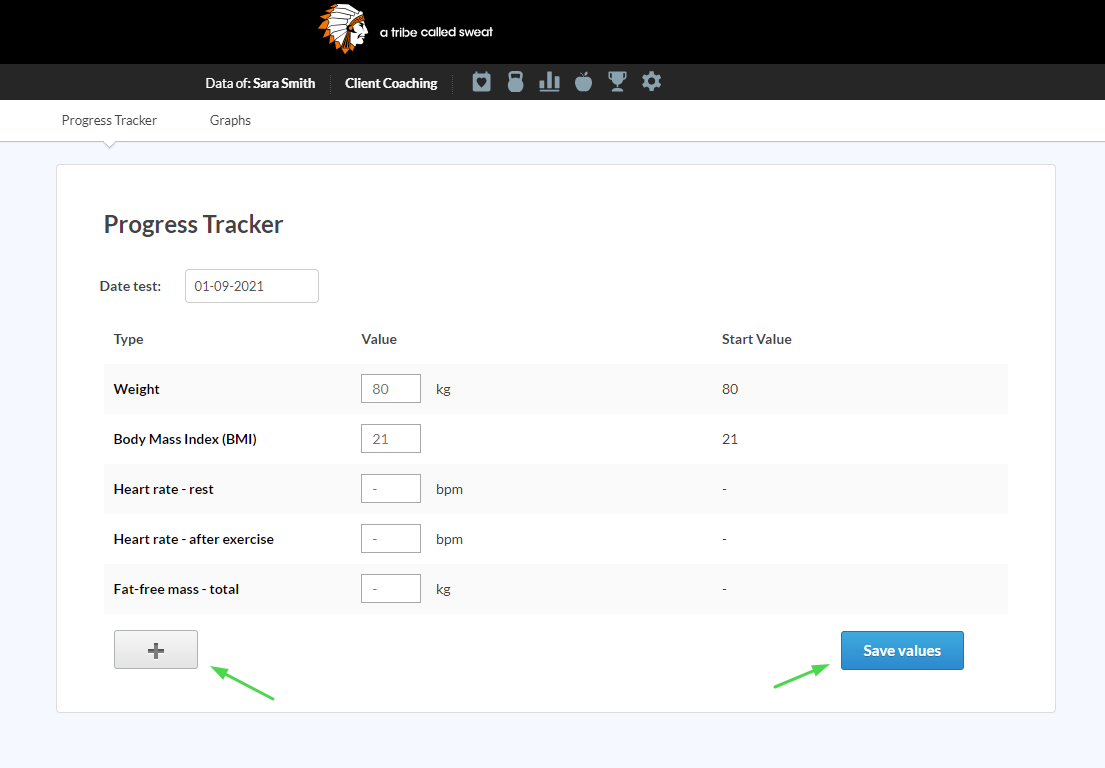Click the BMI value field showing 21
The height and width of the screenshot is (768, 1105).
tap(390, 438)
